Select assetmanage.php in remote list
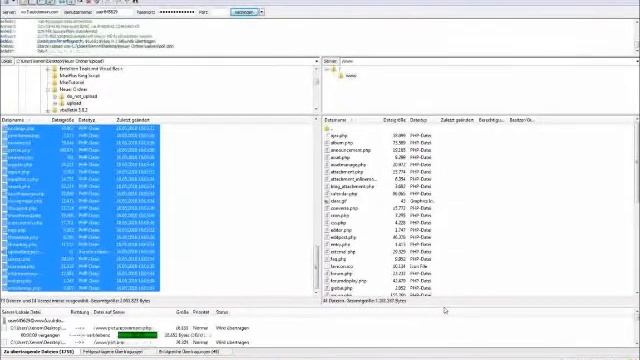 (348, 165)
